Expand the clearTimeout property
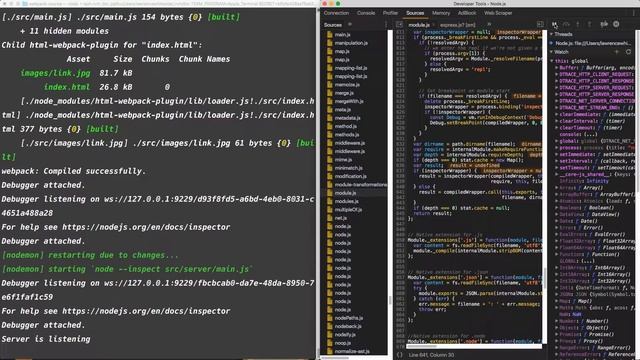 click(557, 128)
